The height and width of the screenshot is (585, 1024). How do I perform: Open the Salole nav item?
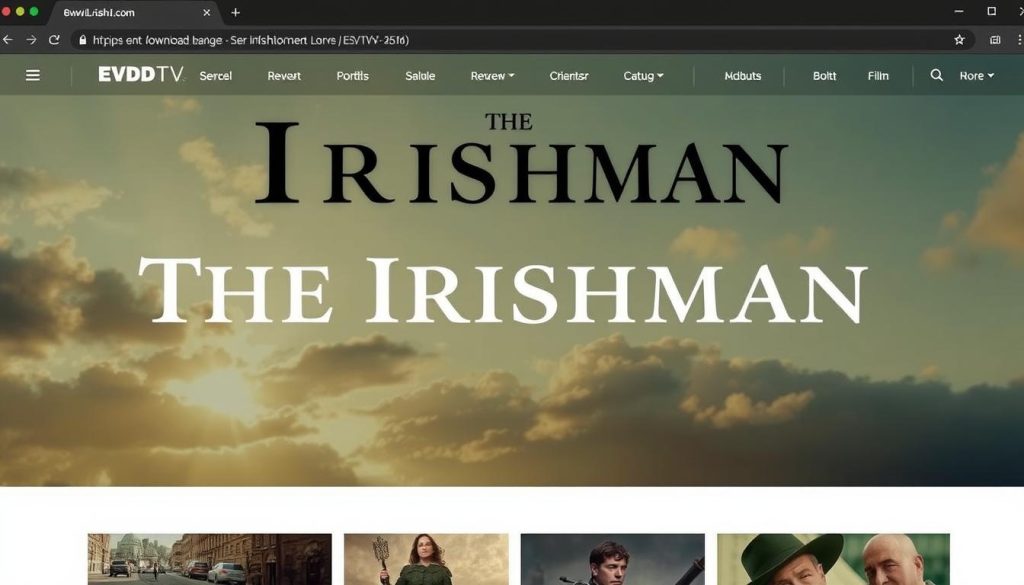tap(420, 76)
